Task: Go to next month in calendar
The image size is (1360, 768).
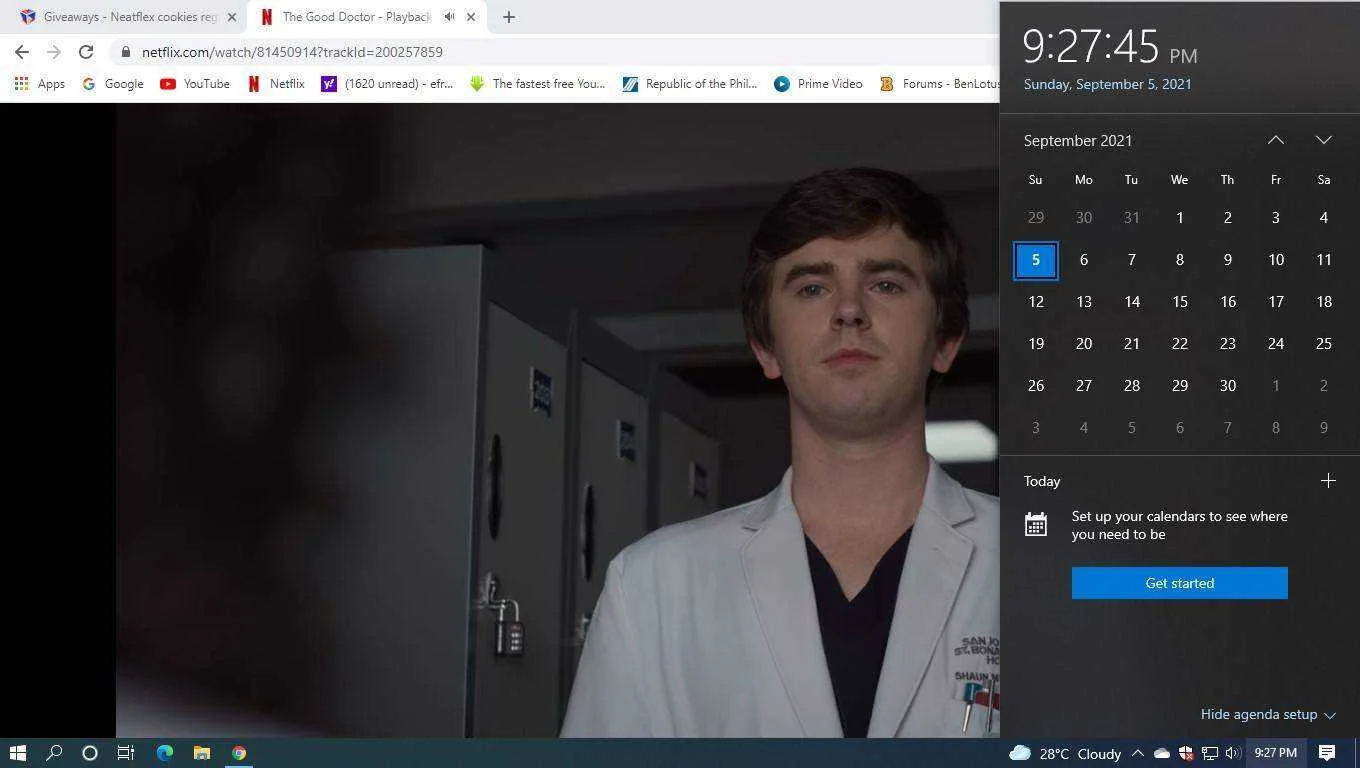Action: coord(1323,140)
